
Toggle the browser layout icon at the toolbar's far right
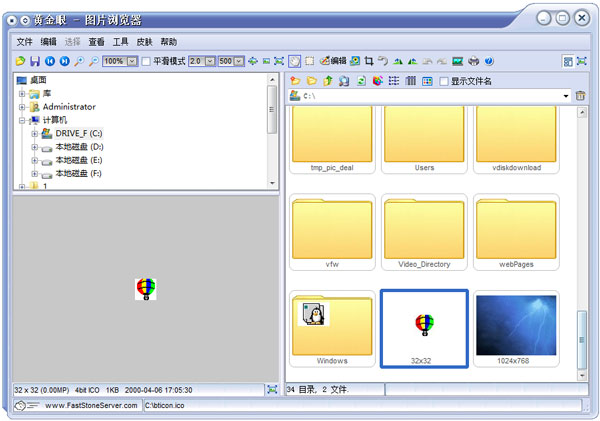coord(568,61)
